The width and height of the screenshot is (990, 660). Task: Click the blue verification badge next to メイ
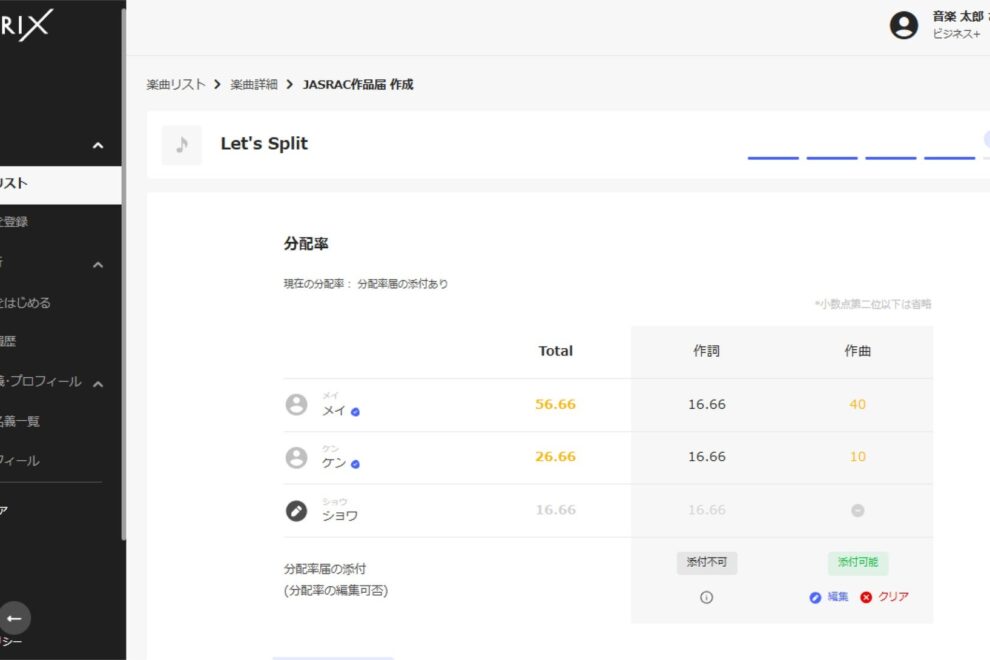355,411
